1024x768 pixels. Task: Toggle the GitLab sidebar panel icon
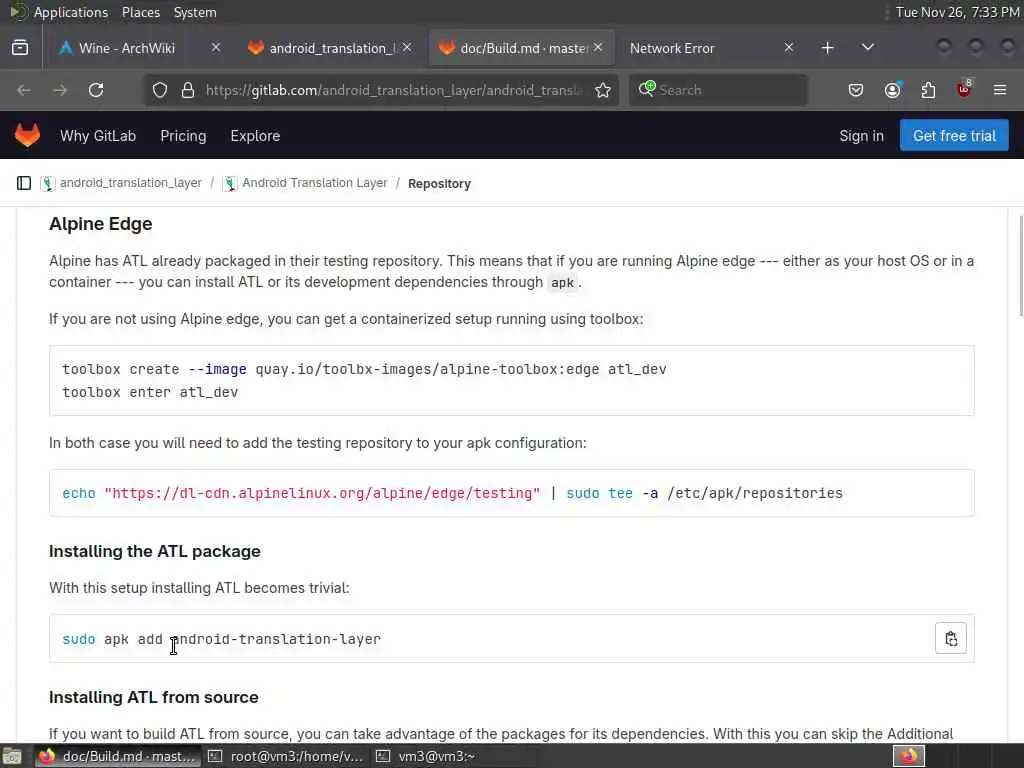point(24,183)
